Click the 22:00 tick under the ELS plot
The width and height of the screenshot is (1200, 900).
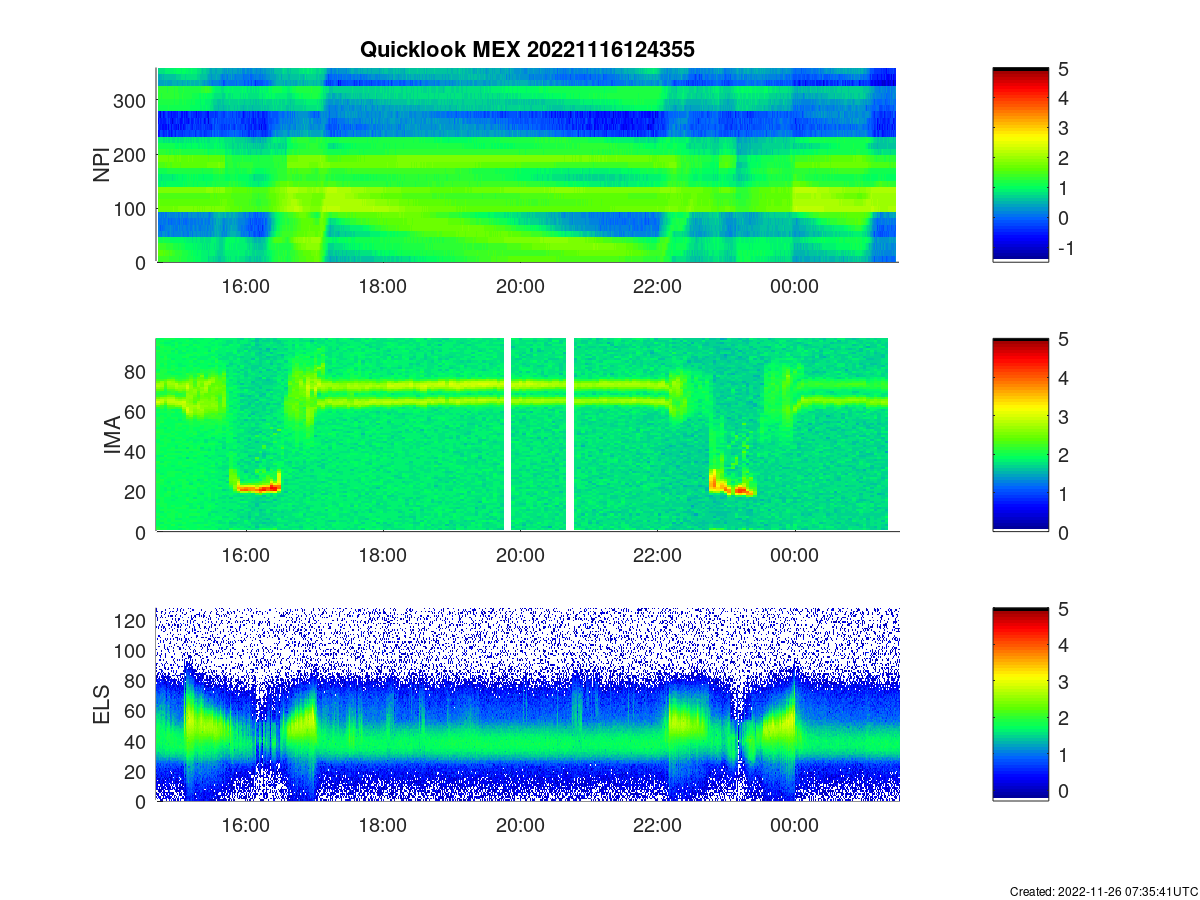pos(657,826)
